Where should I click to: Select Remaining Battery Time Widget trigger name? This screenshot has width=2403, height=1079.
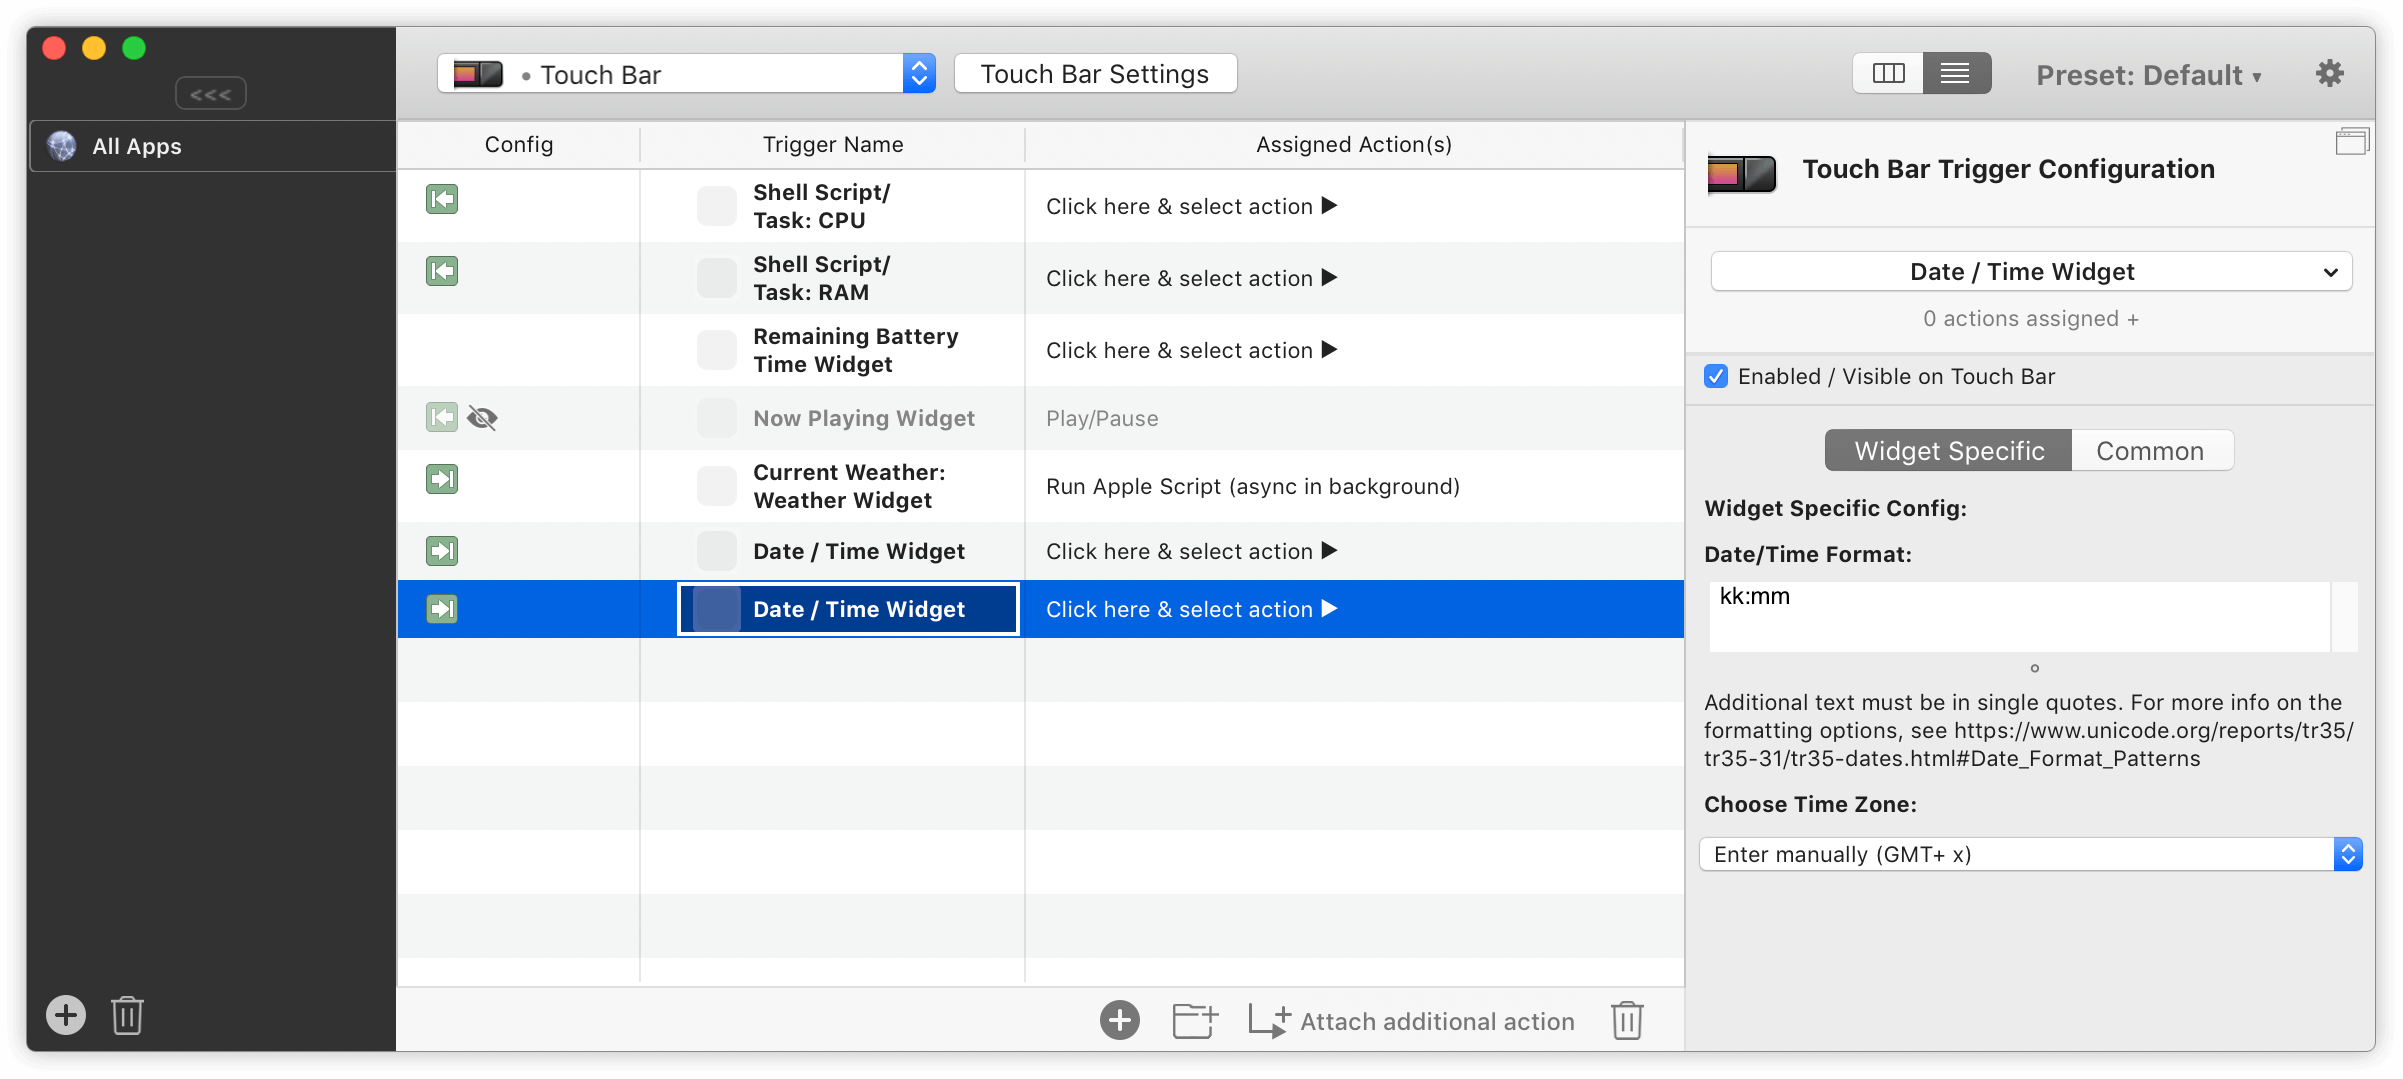(x=856, y=350)
